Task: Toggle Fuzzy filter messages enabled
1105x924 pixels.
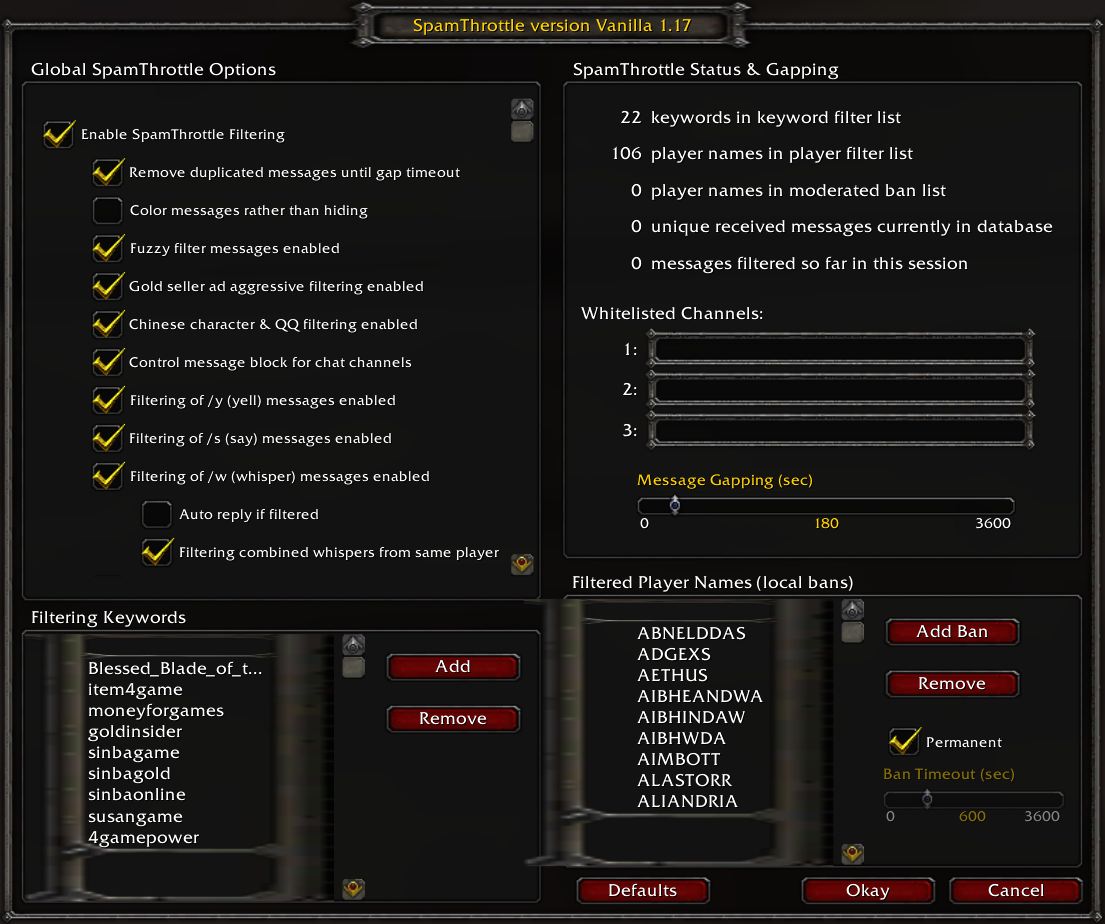Action: click(108, 248)
